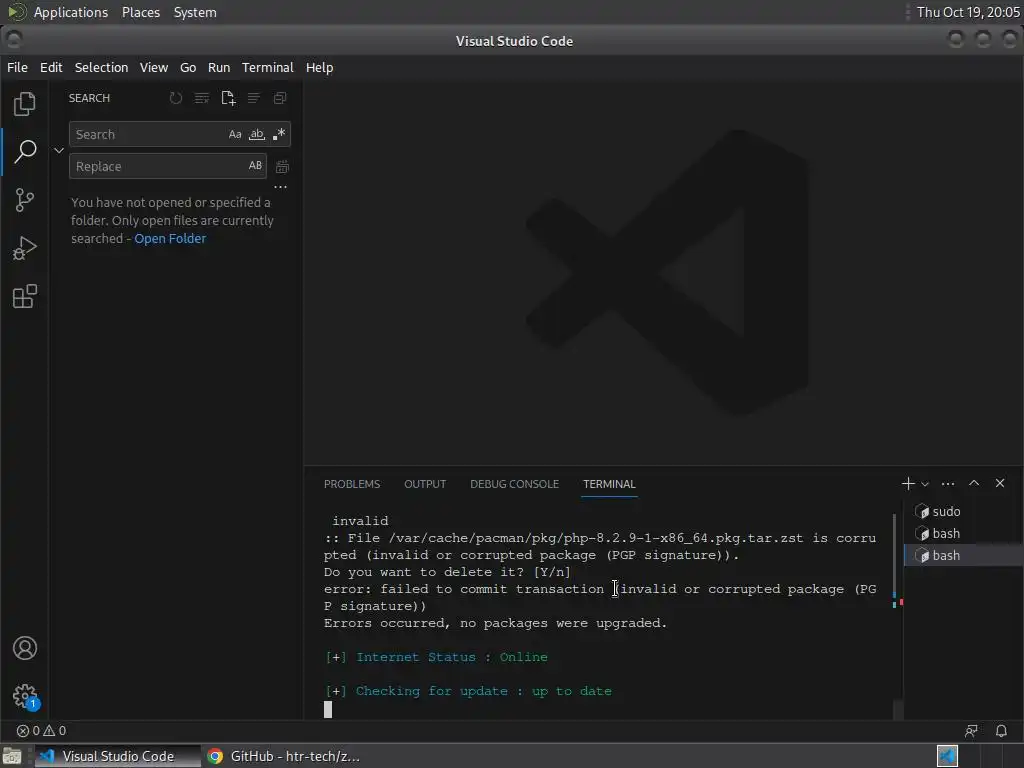
Task: Open the Run and Debug view
Action: (x=25, y=248)
